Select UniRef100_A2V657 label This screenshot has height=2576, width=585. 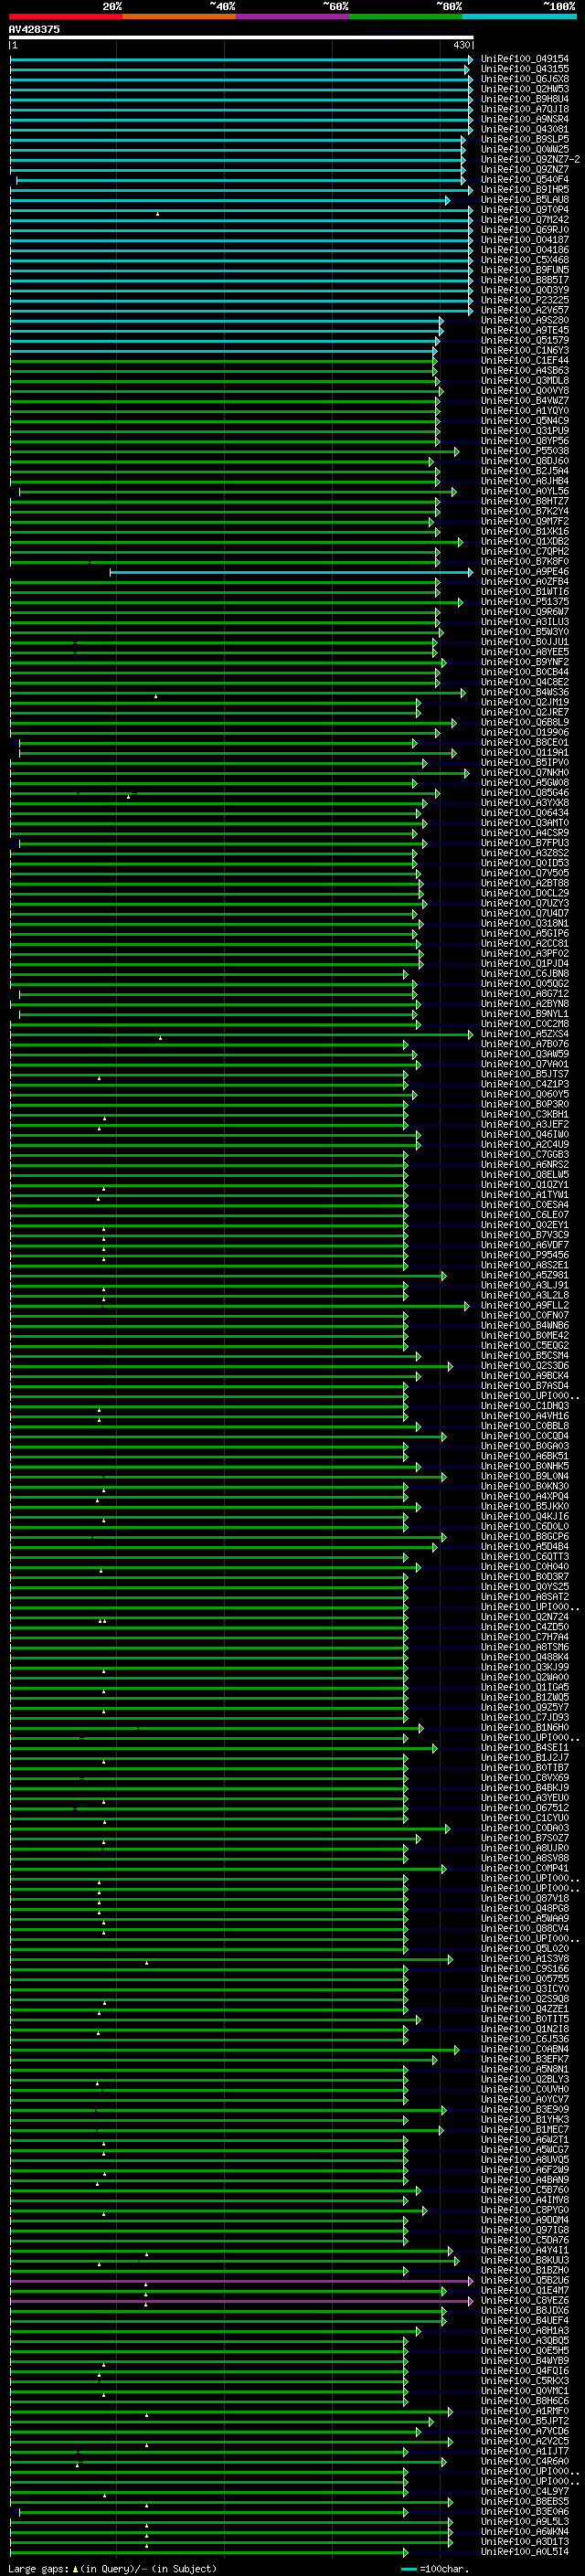pos(525,310)
